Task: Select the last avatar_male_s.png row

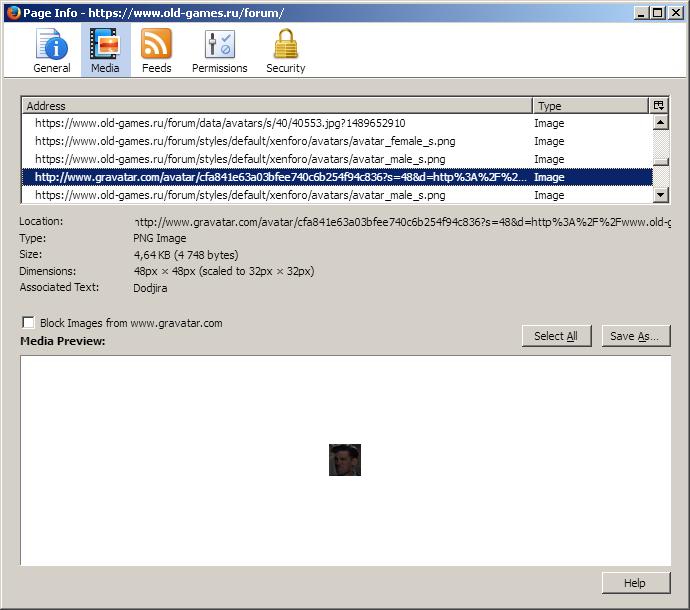Action: tap(337, 195)
